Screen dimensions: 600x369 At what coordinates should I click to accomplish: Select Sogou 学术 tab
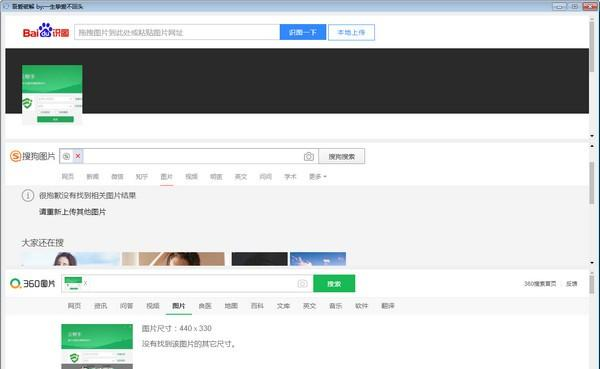[290, 176]
